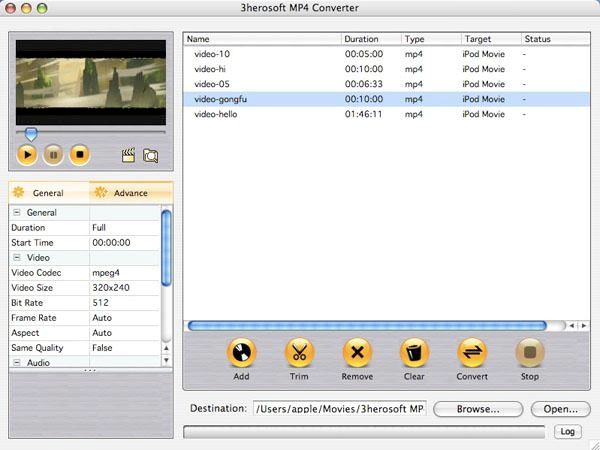
Task: Click the Trim scissors icon
Action: [299, 352]
